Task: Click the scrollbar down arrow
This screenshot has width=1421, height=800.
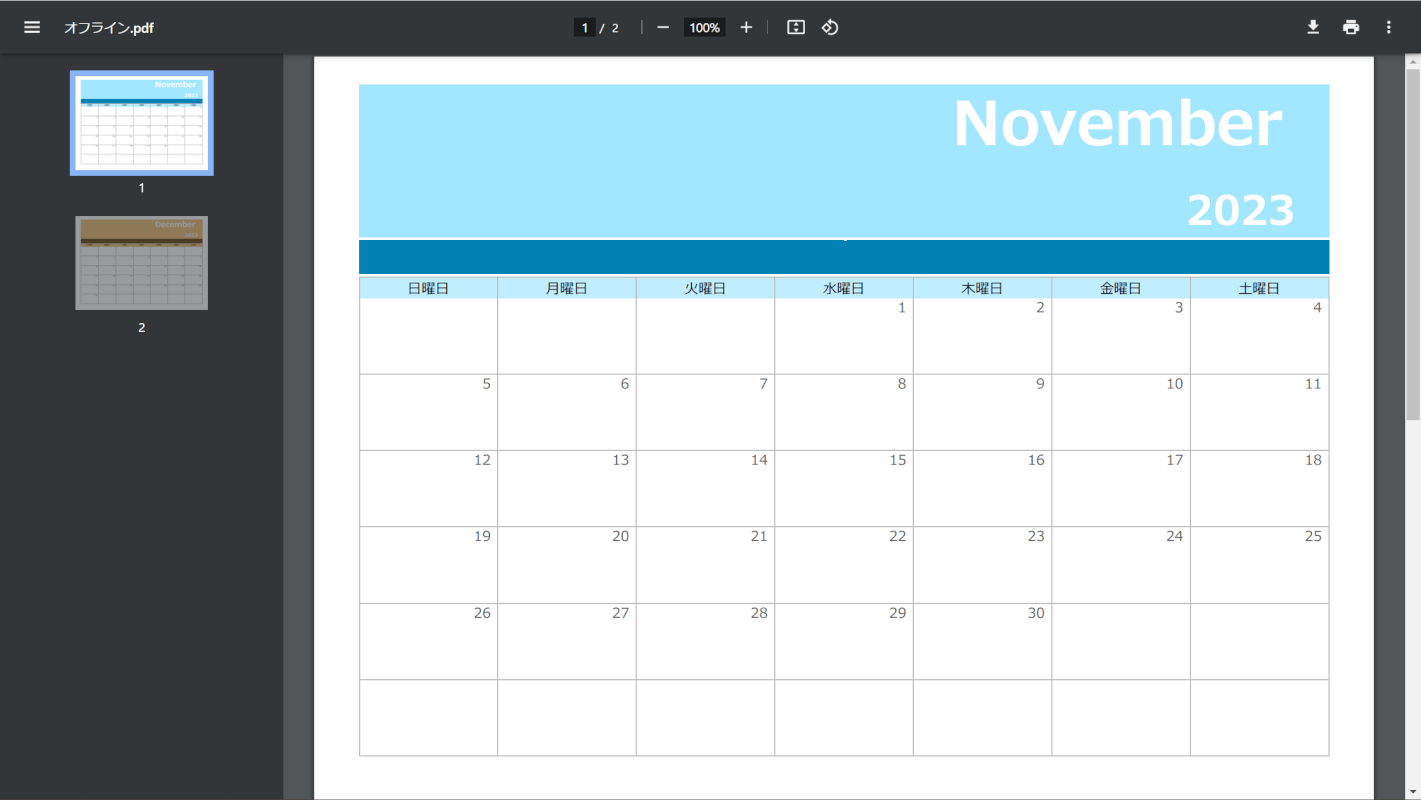Action: (1413, 792)
